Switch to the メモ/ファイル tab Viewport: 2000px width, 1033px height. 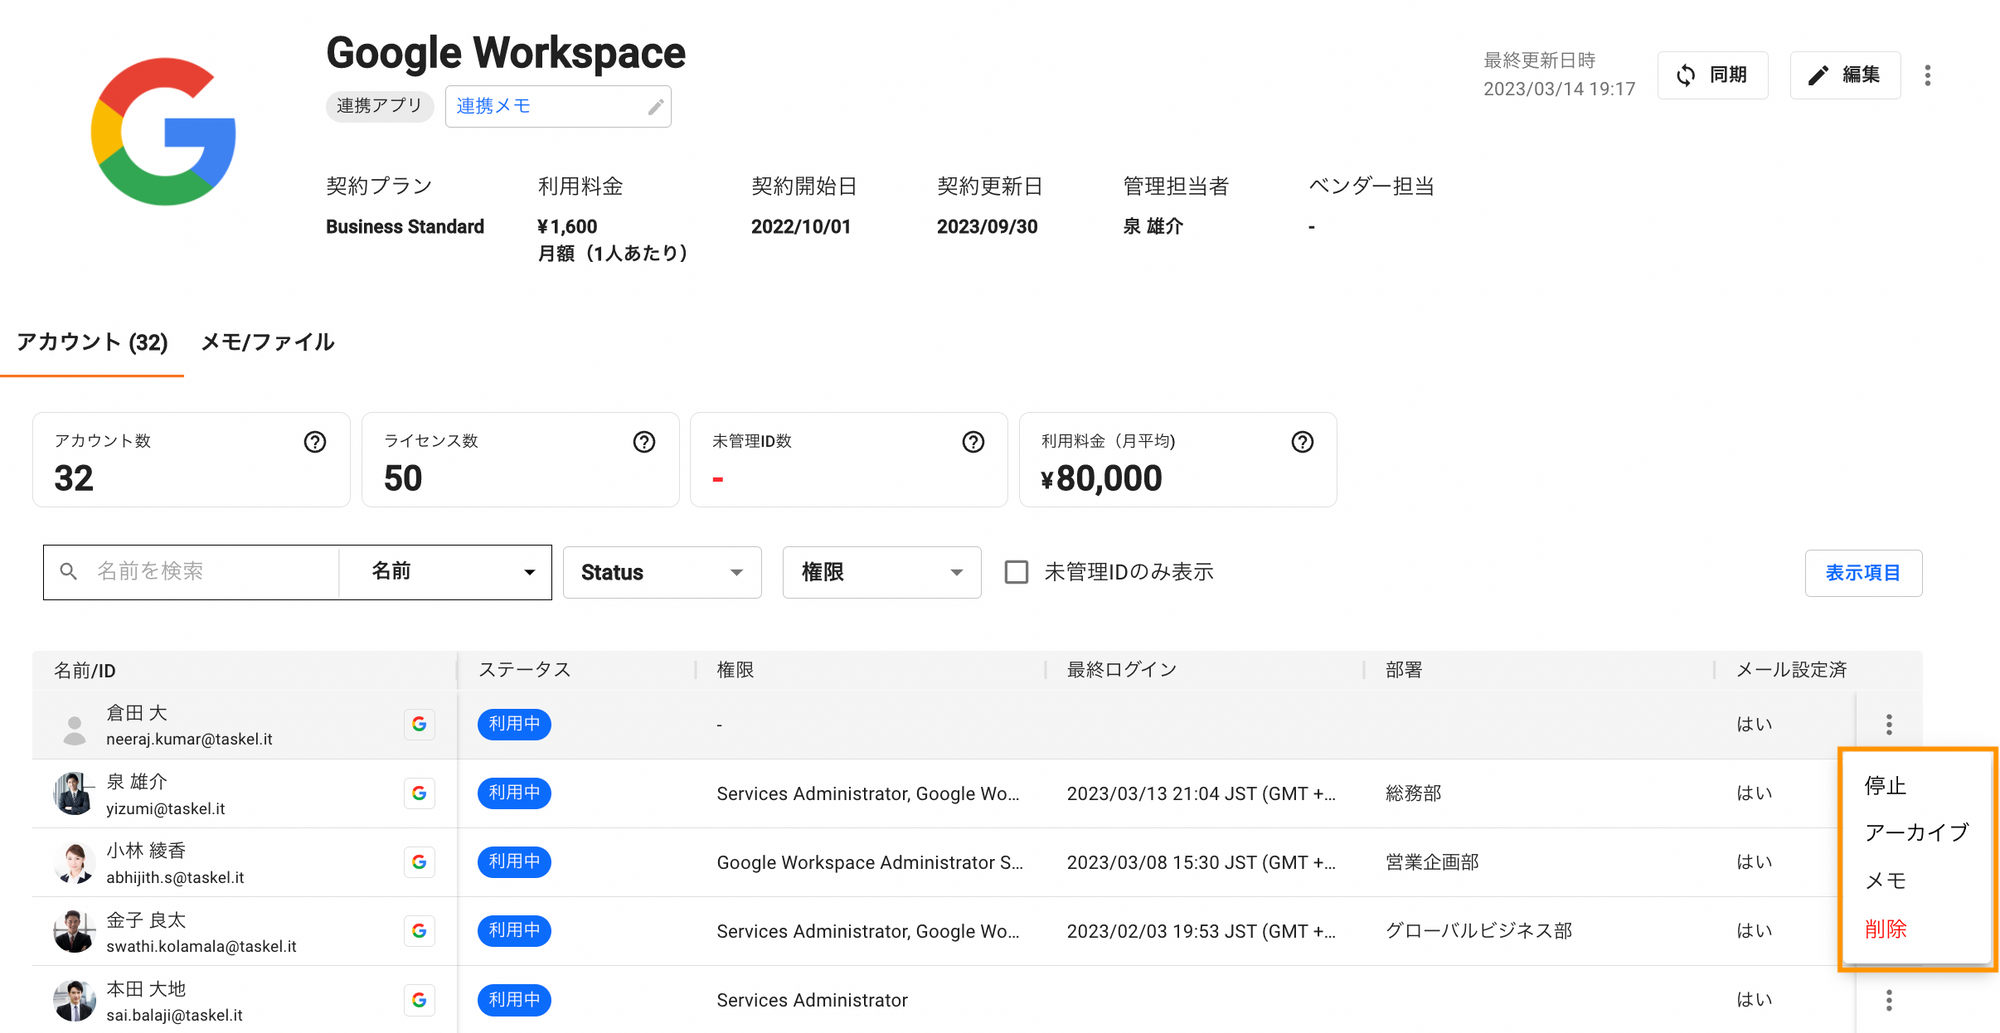pyautogui.click(x=267, y=342)
